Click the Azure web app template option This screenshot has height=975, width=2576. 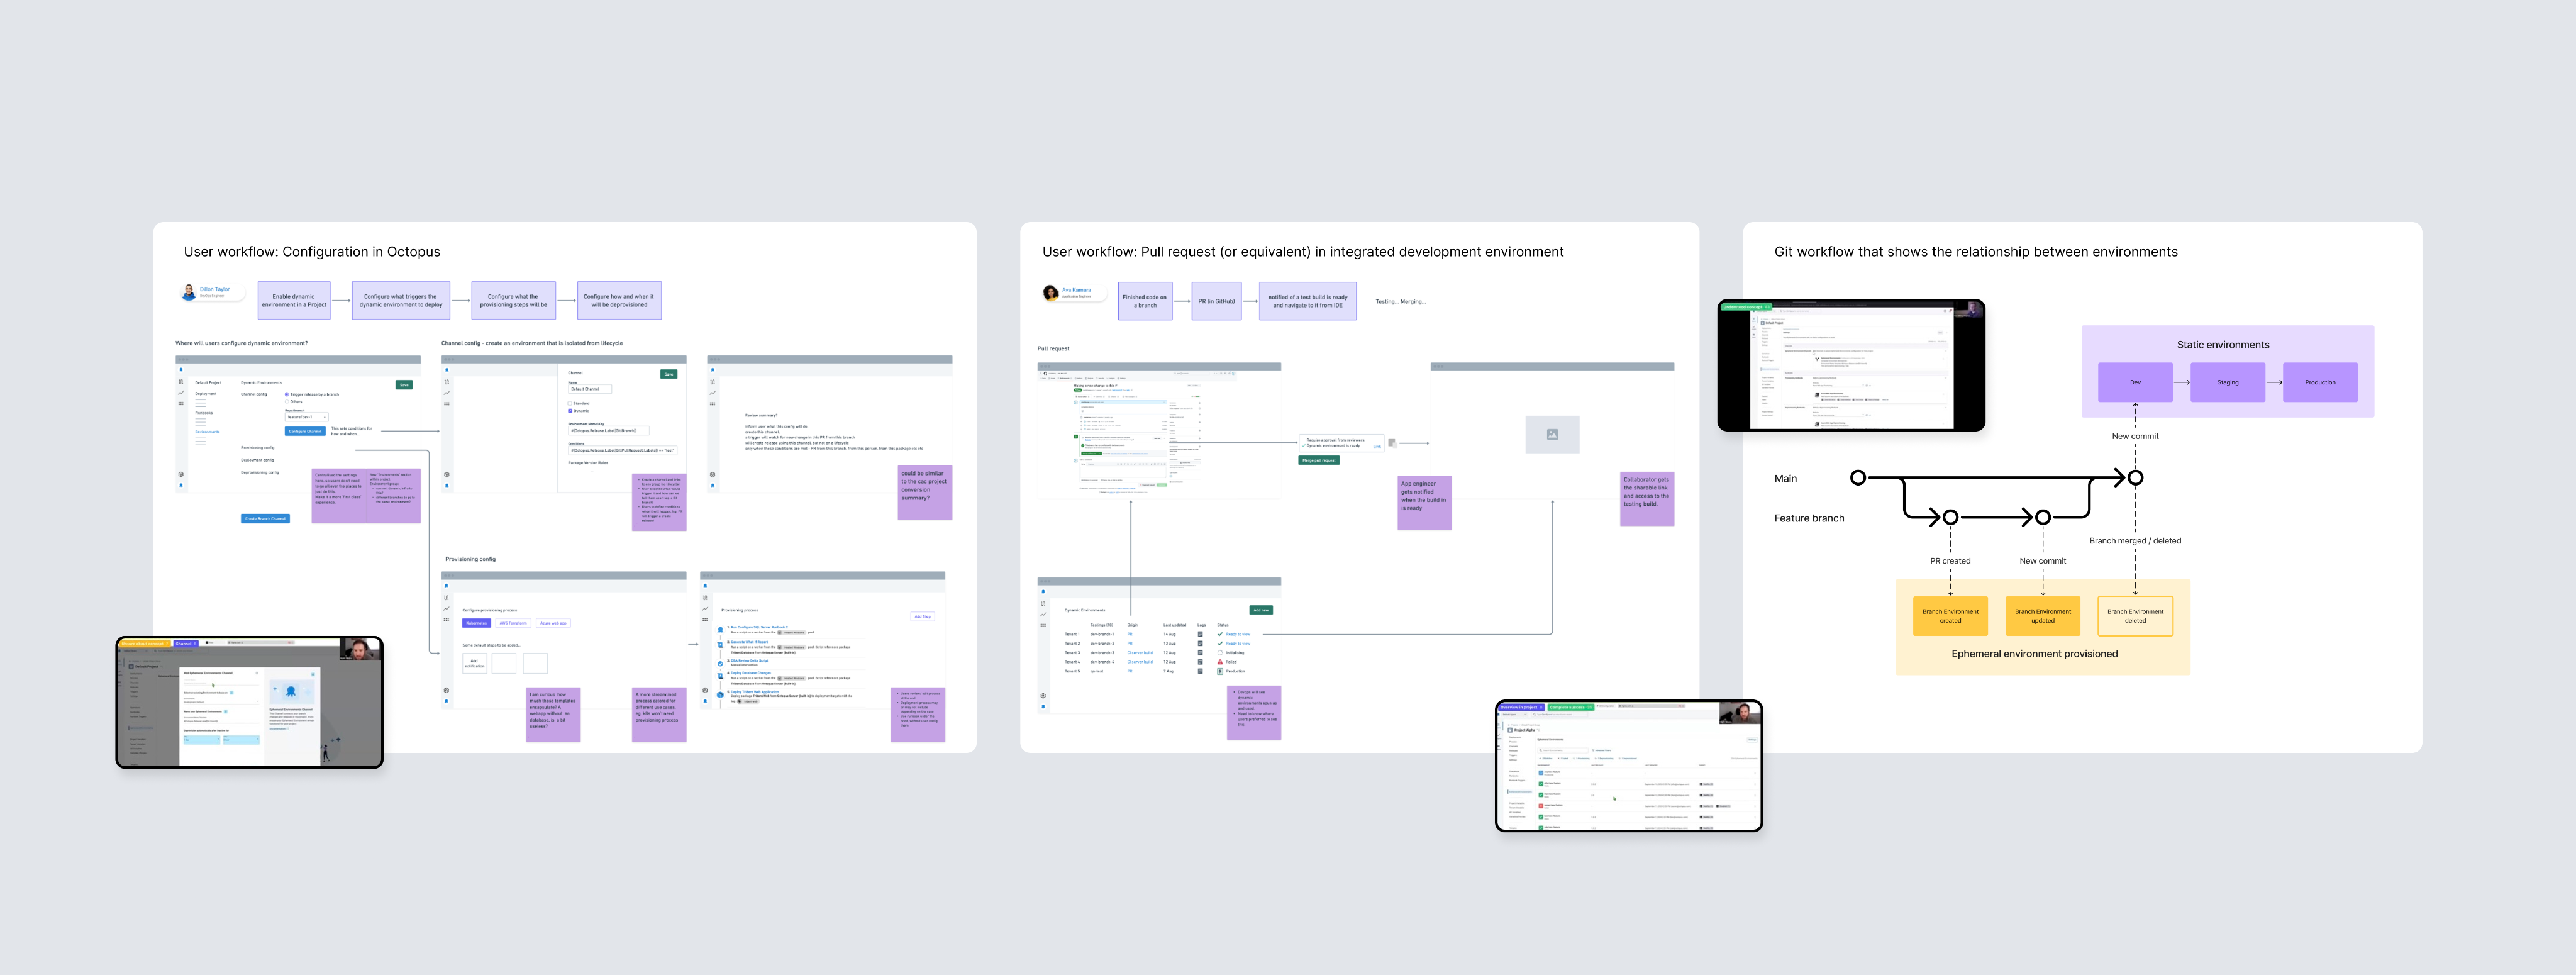tap(553, 623)
